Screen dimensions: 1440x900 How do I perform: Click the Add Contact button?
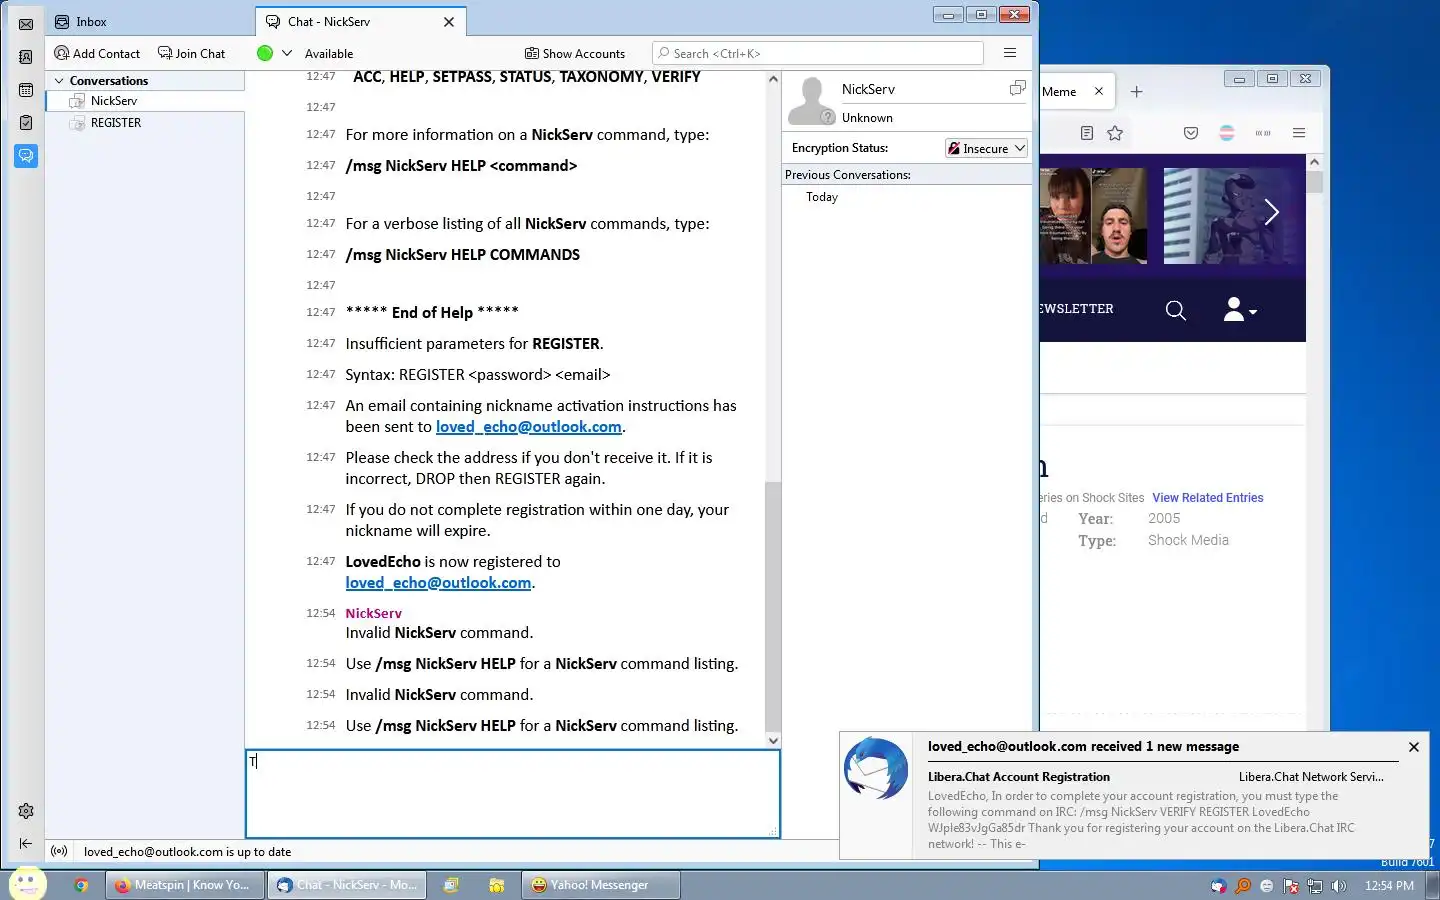click(x=97, y=53)
